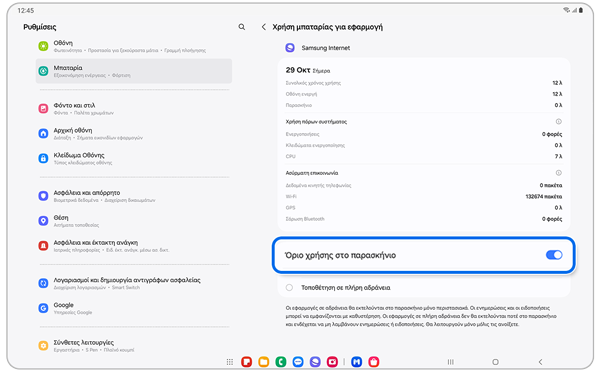Tap the Back navigation arrow in taskbar
The width and height of the screenshot is (600, 371).
(x=540, y=362)
